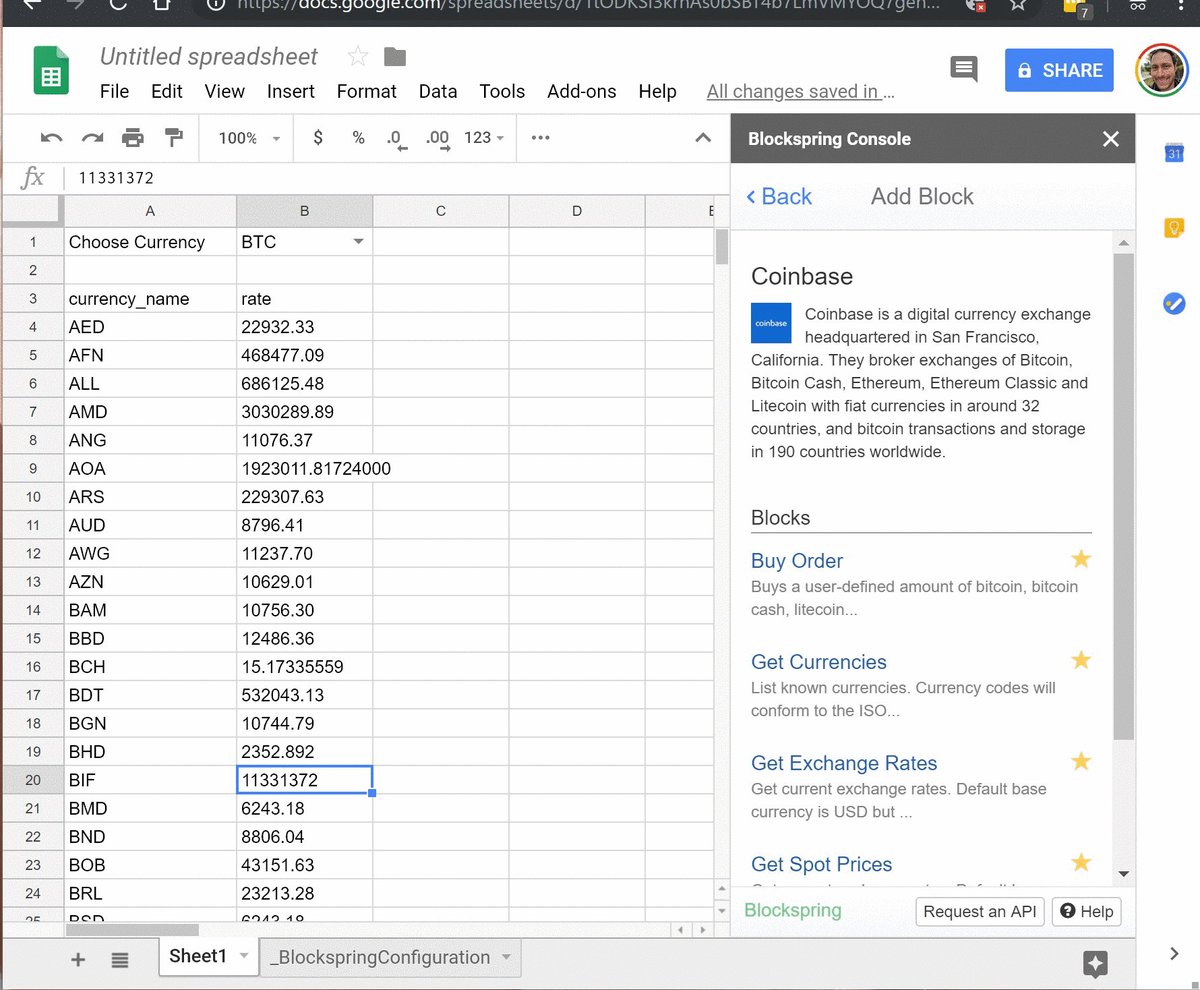
Task: Open the Get Currencies block
Action: (819, 662)
